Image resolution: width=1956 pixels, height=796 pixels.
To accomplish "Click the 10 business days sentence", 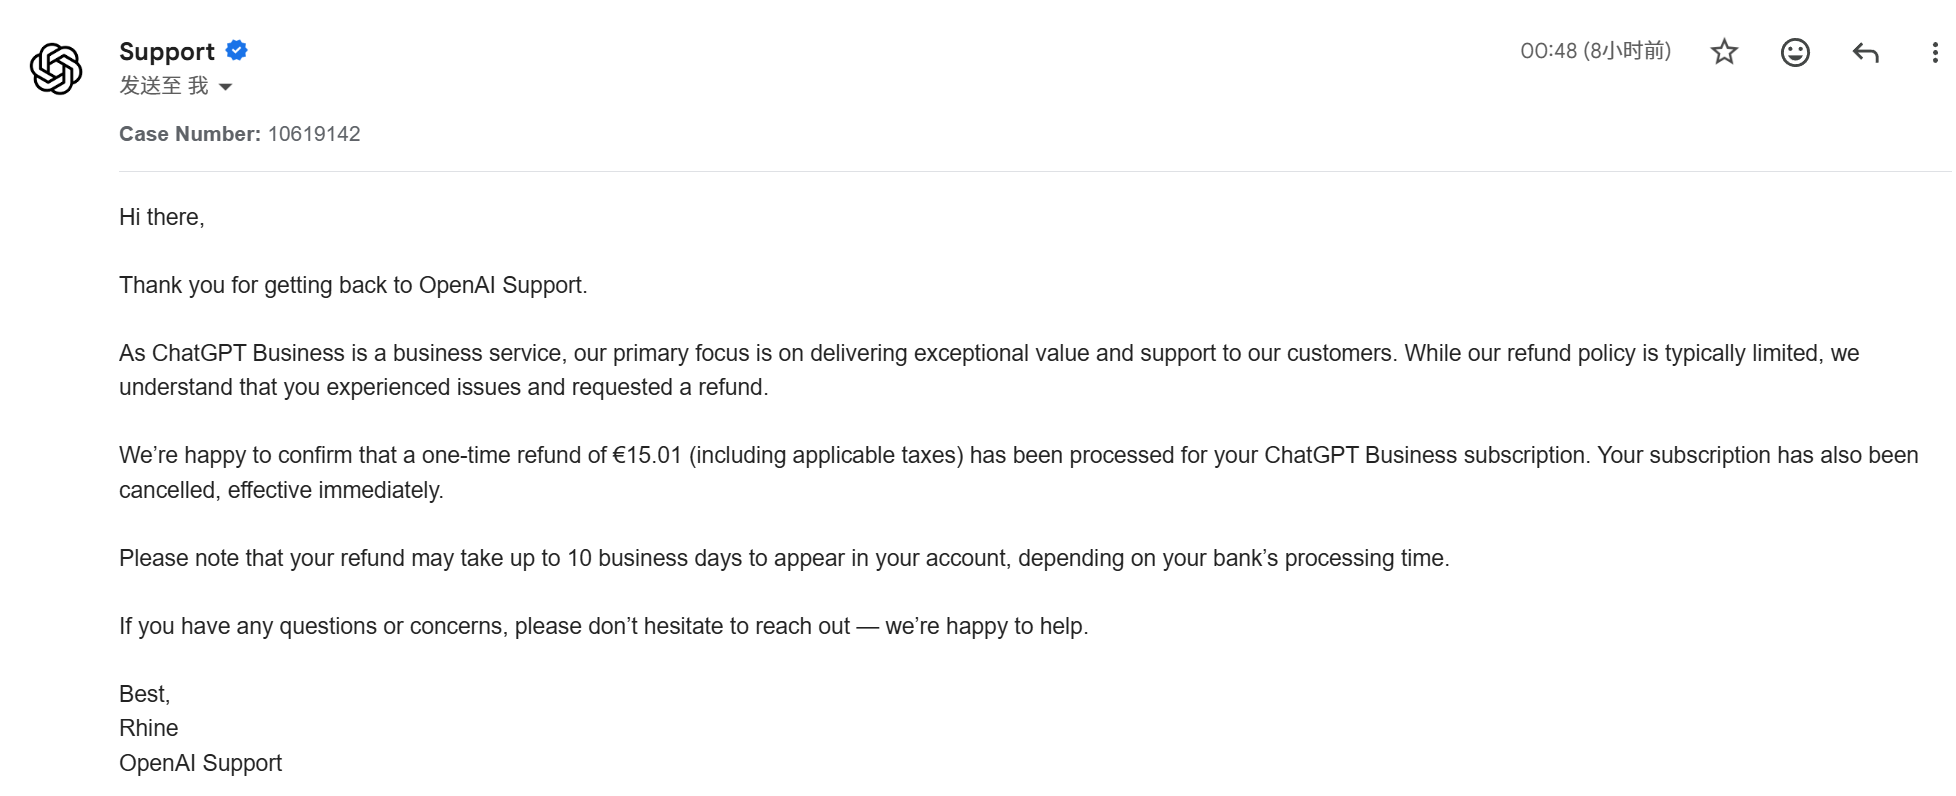I will pos(784,558).
